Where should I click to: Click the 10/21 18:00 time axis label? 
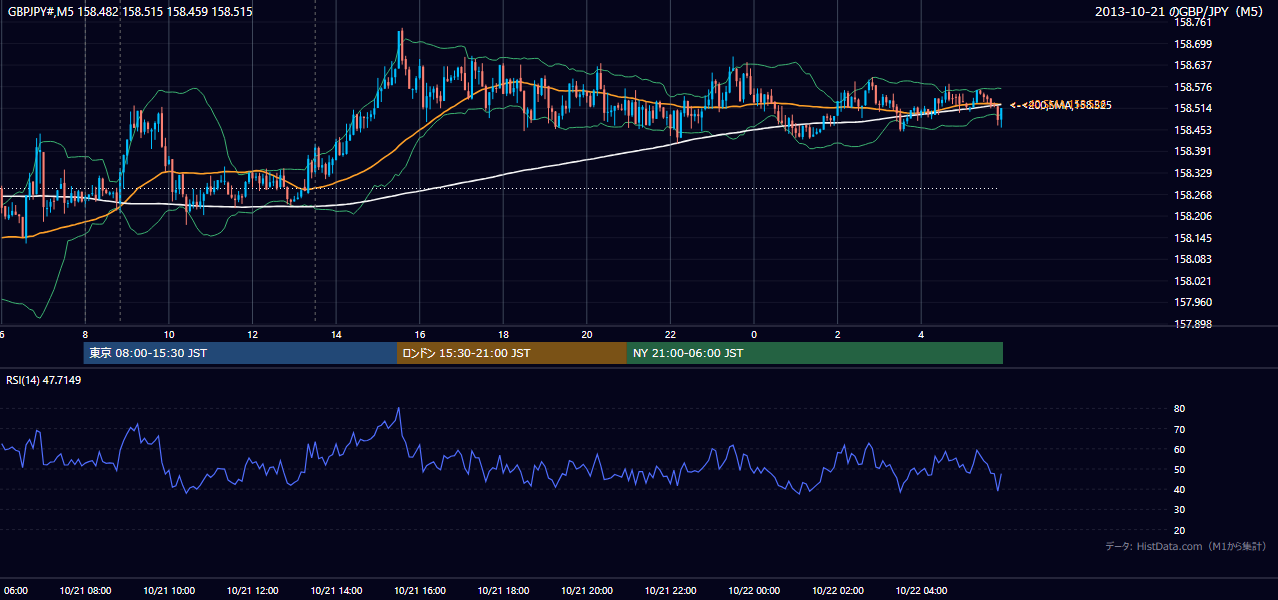click(x=503, y=591)
